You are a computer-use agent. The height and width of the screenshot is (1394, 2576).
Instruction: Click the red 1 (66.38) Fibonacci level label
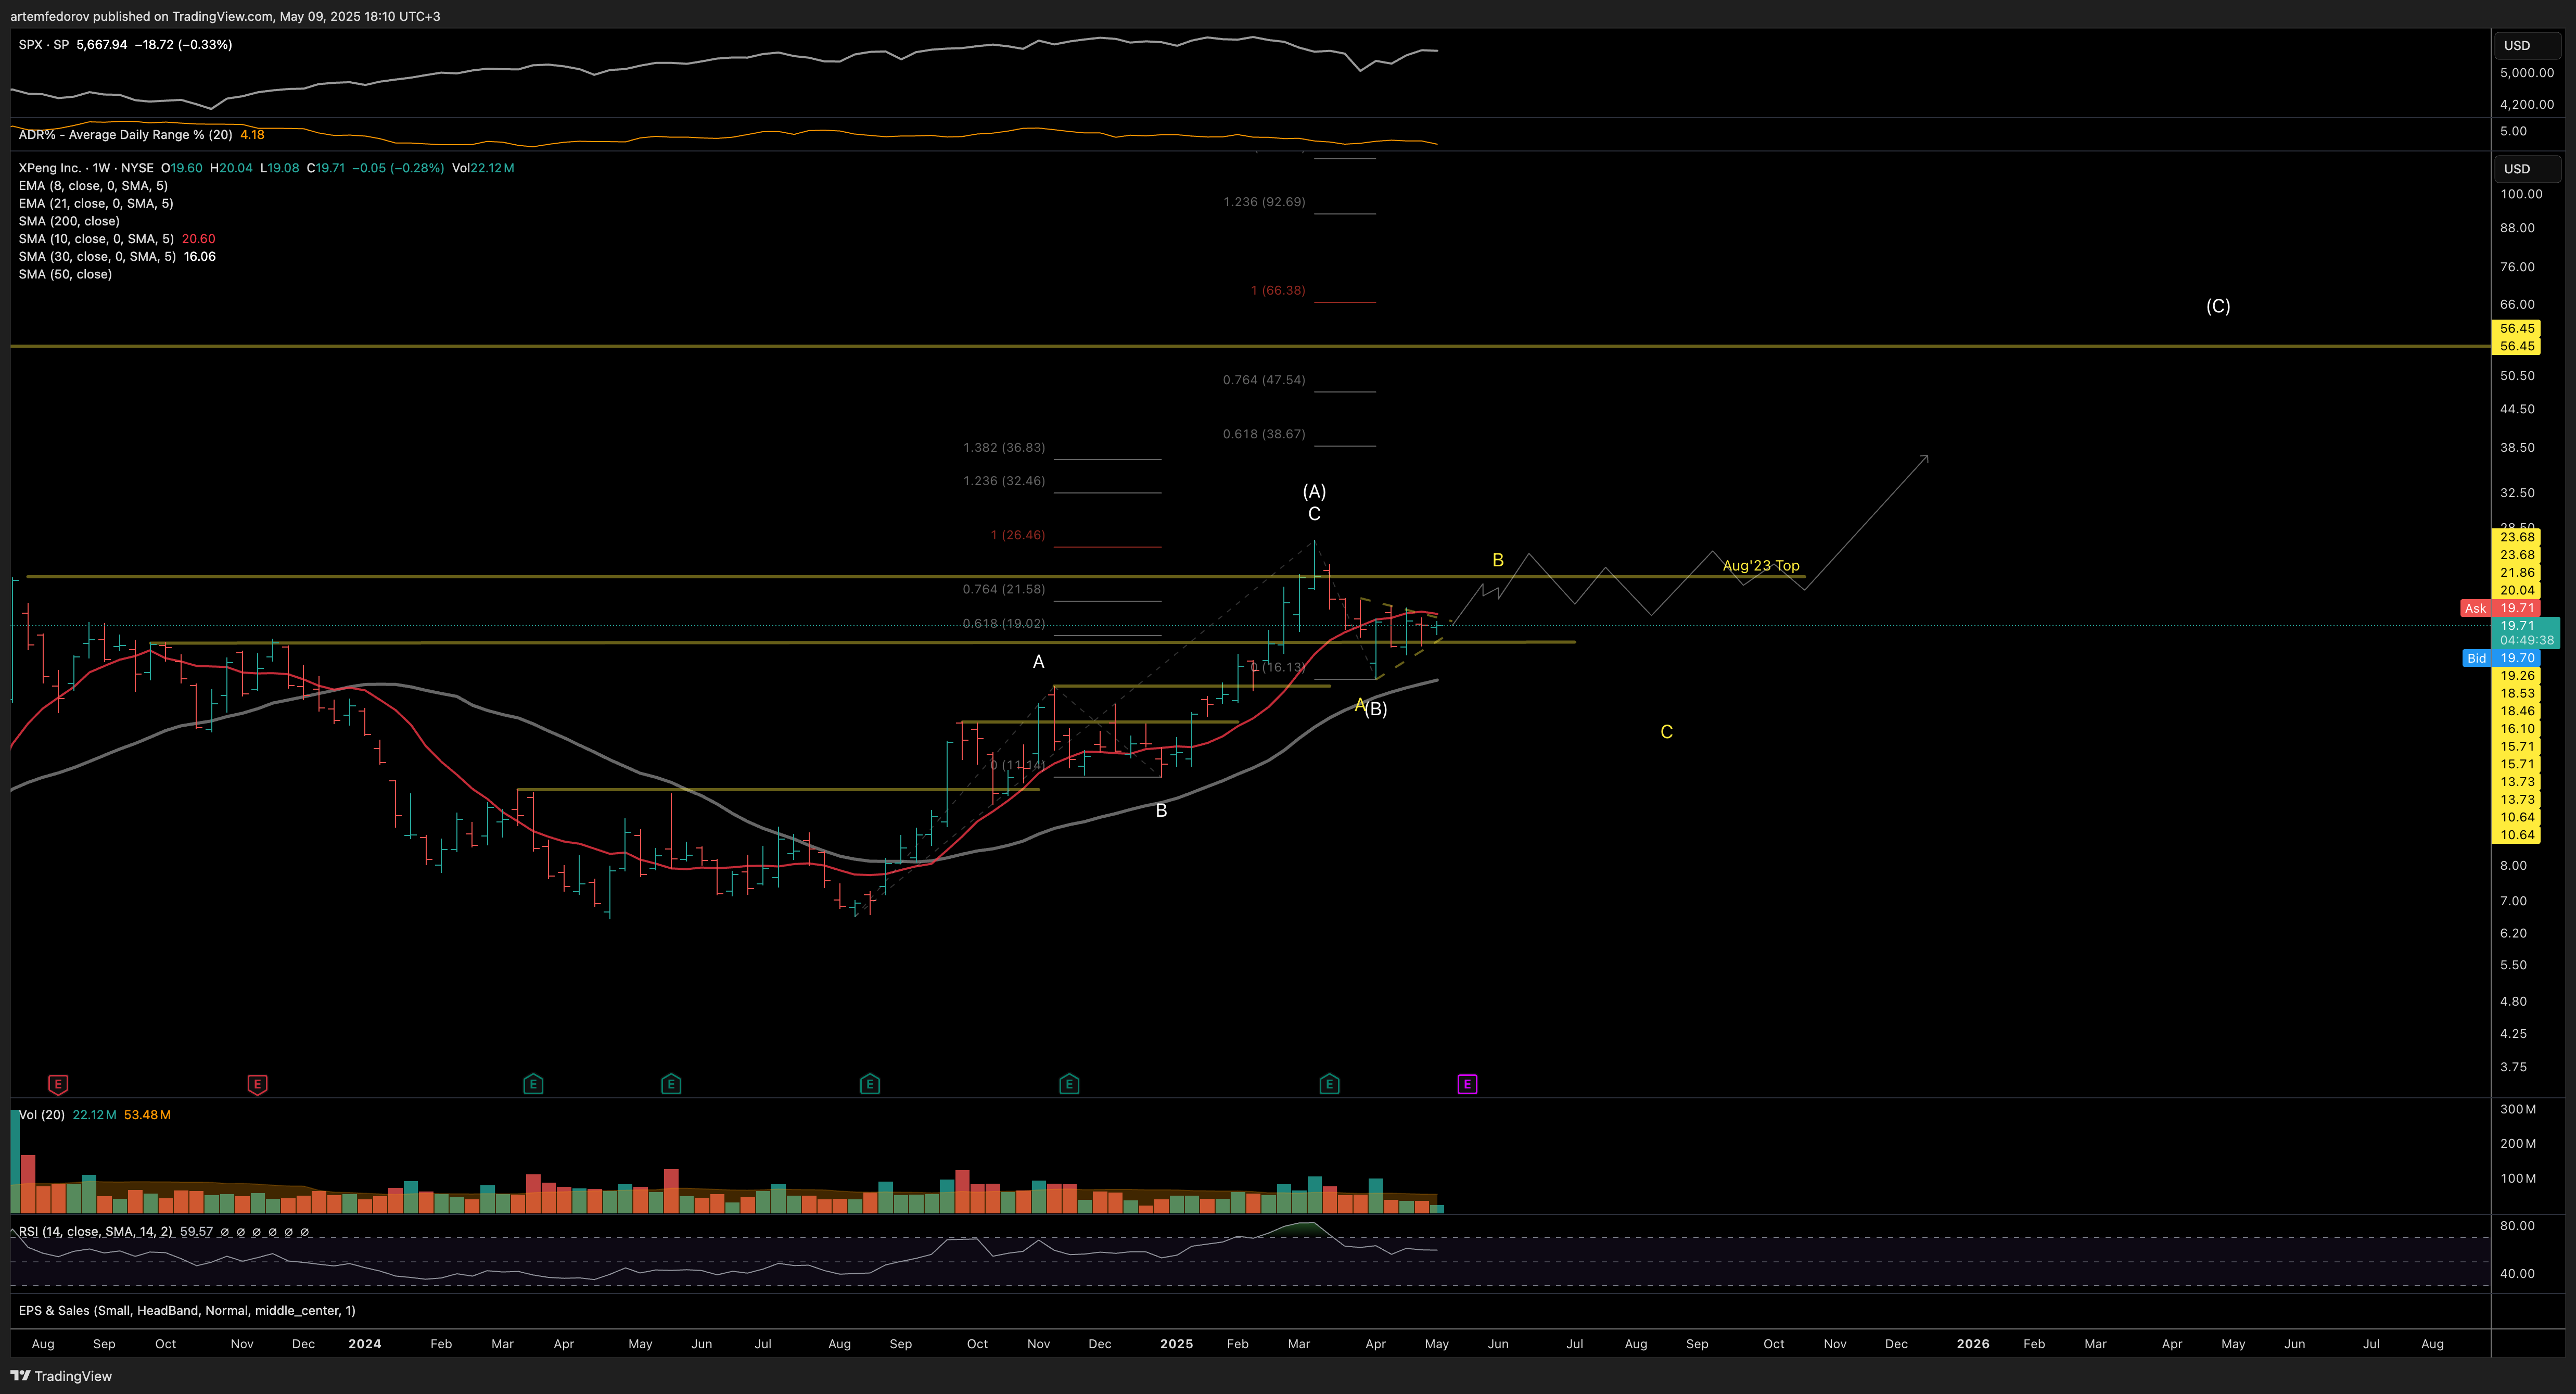coord(1278,291)
